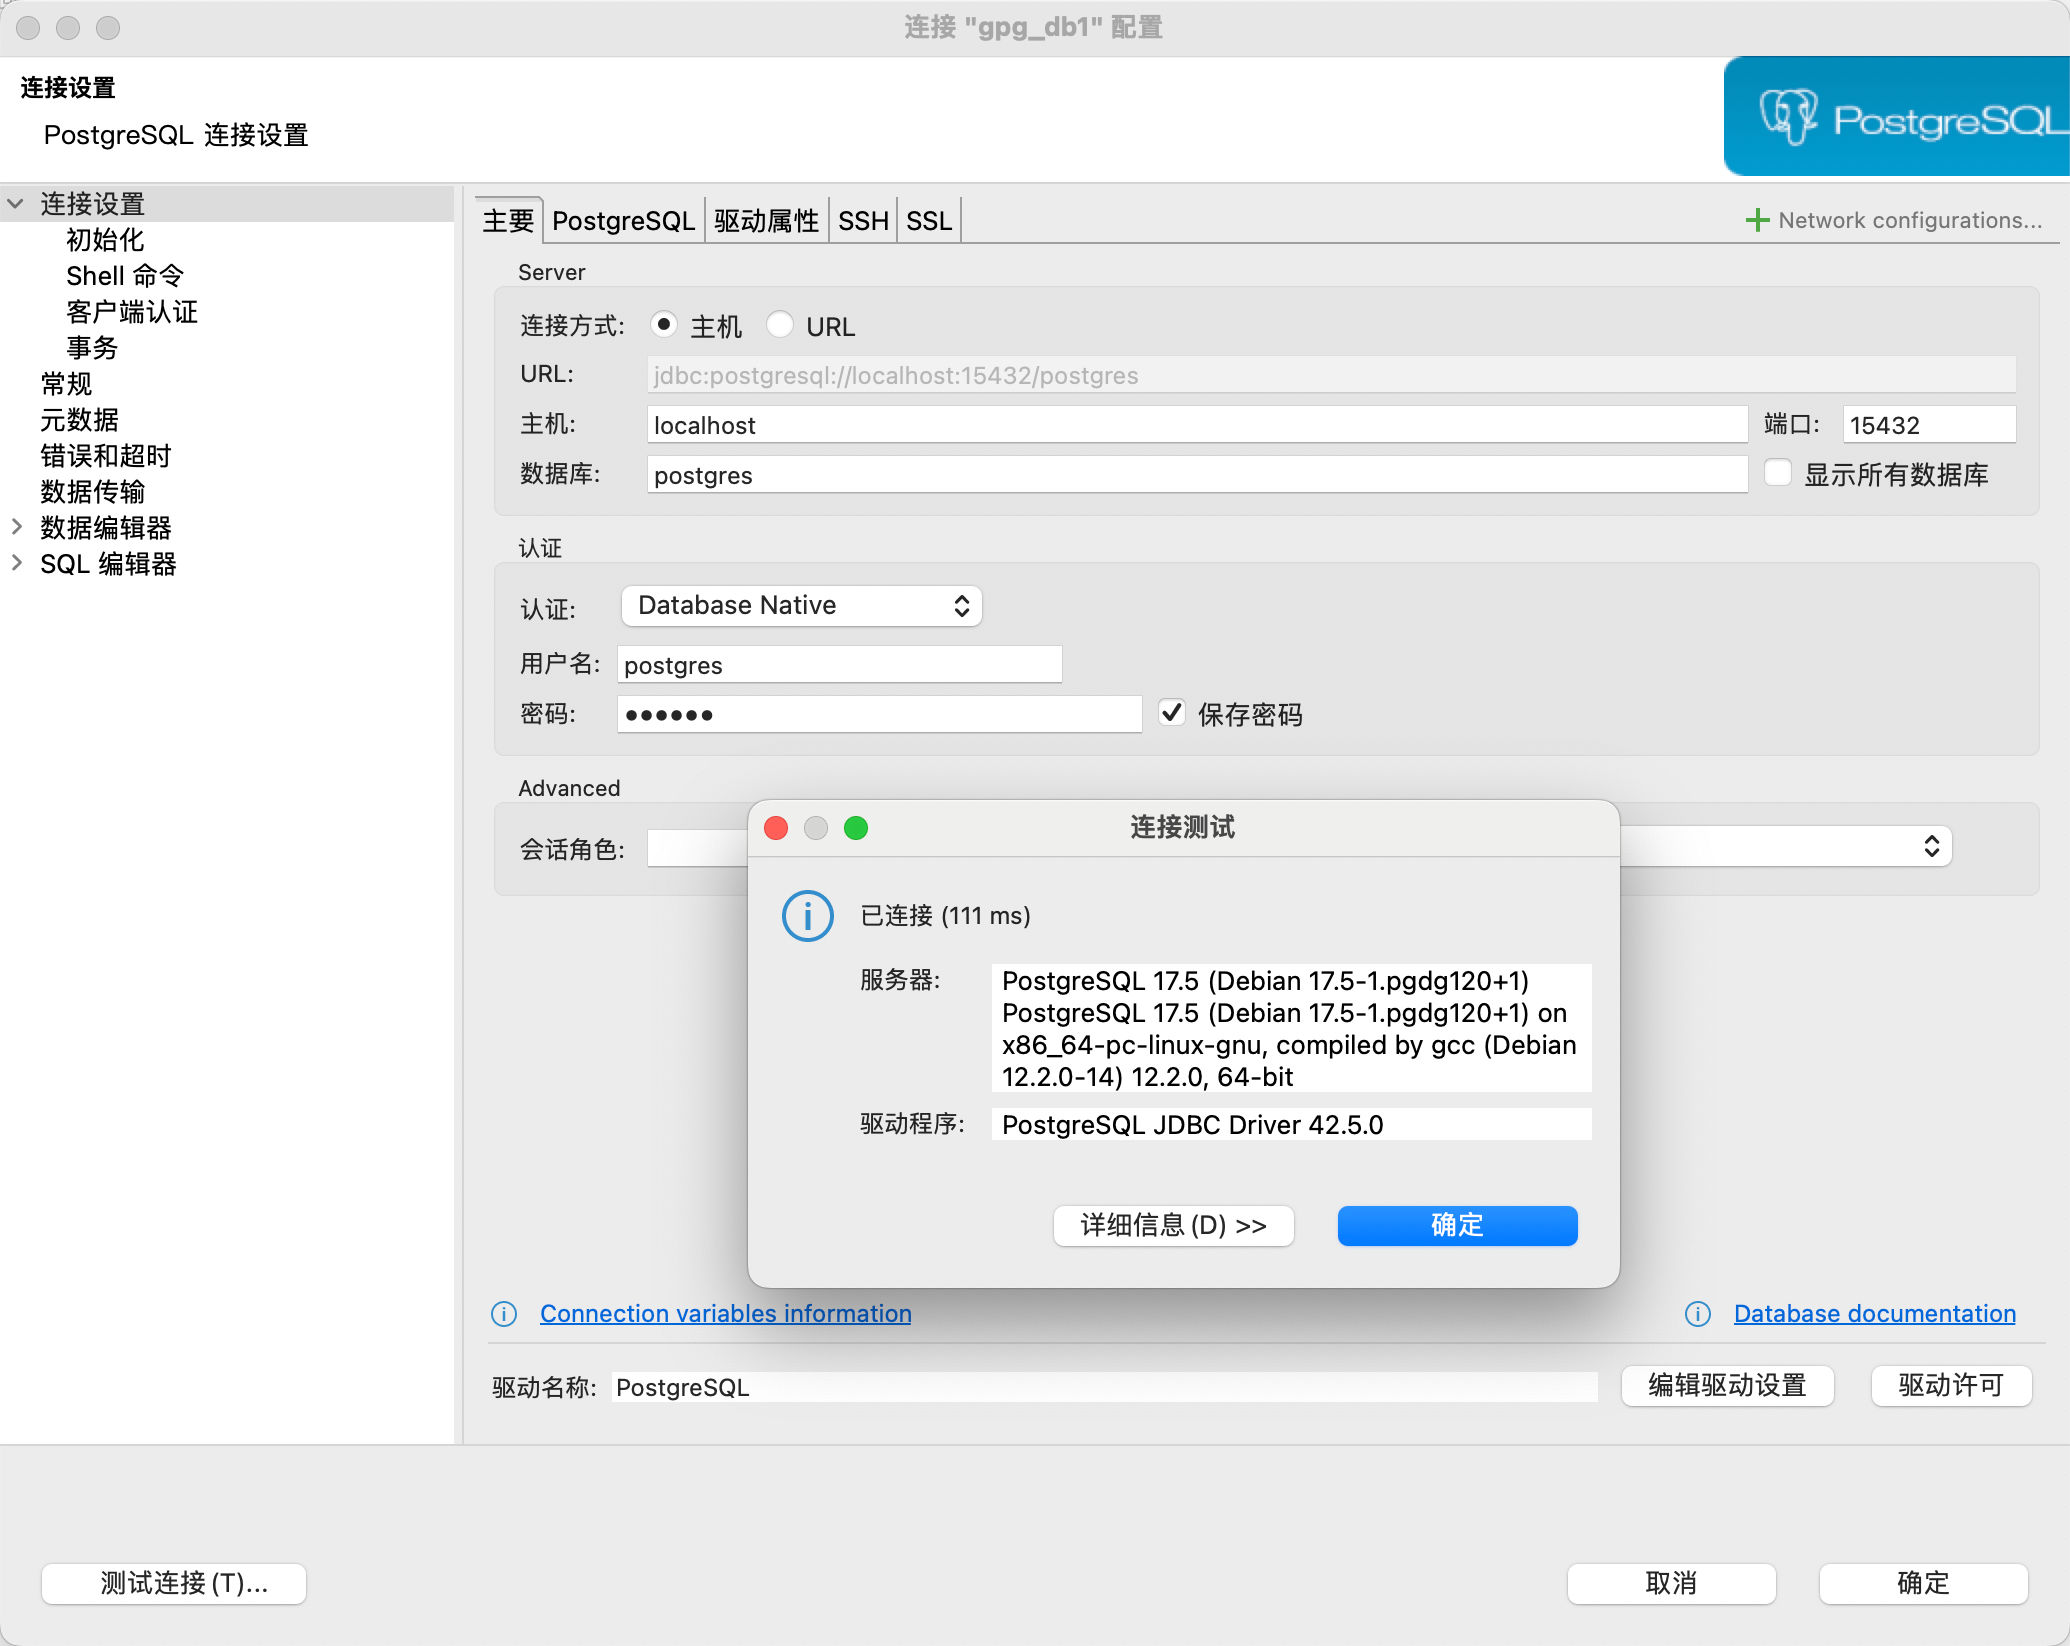The image size is (2070, 1646).
Task: Enable 显示所有数据库 checkbox
Action: click(1778, 473)
